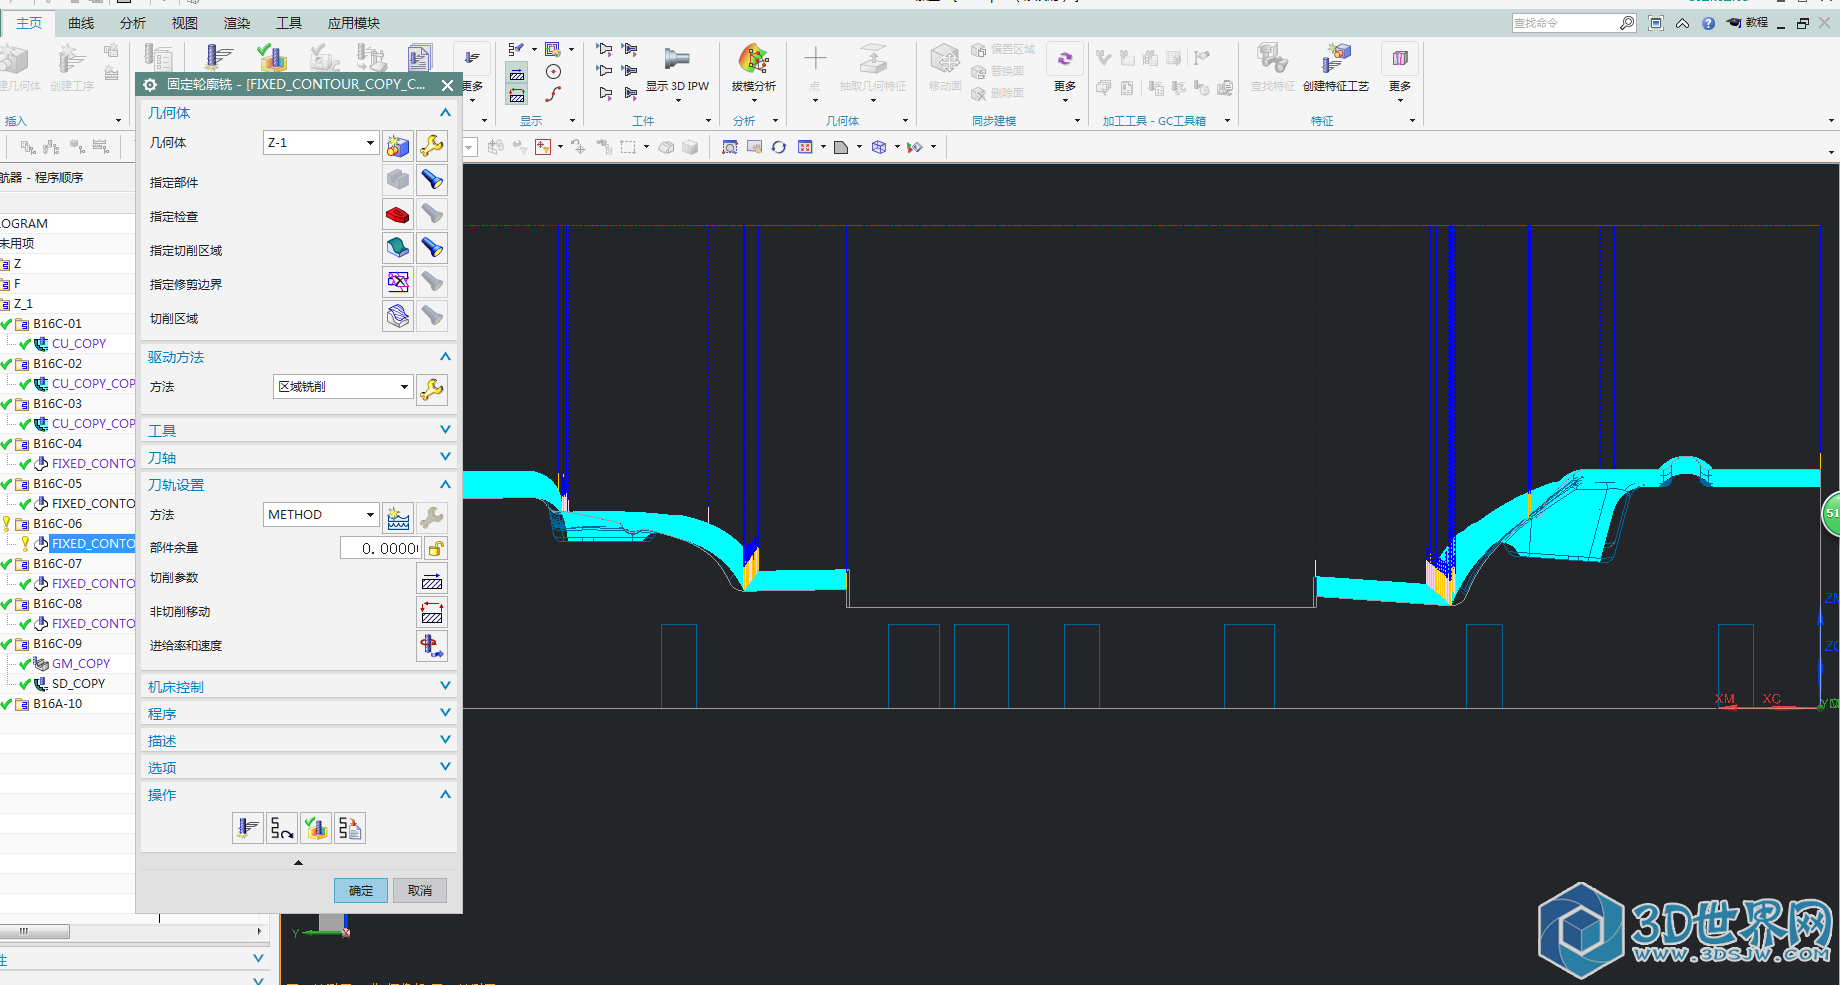The width and height of the screenshot is (1840, 985).
Task: Select B16A-10 program group
Action: pos(57,703)
